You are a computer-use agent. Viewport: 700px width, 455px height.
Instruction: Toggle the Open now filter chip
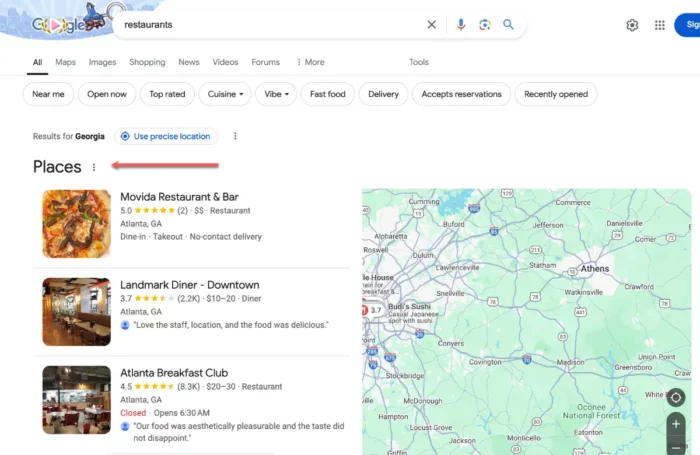[x=107, y=94]
